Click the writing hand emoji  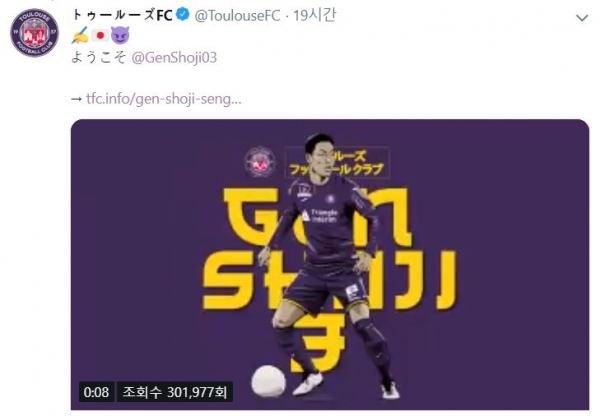pyautogui.click(x=80, y=36)
